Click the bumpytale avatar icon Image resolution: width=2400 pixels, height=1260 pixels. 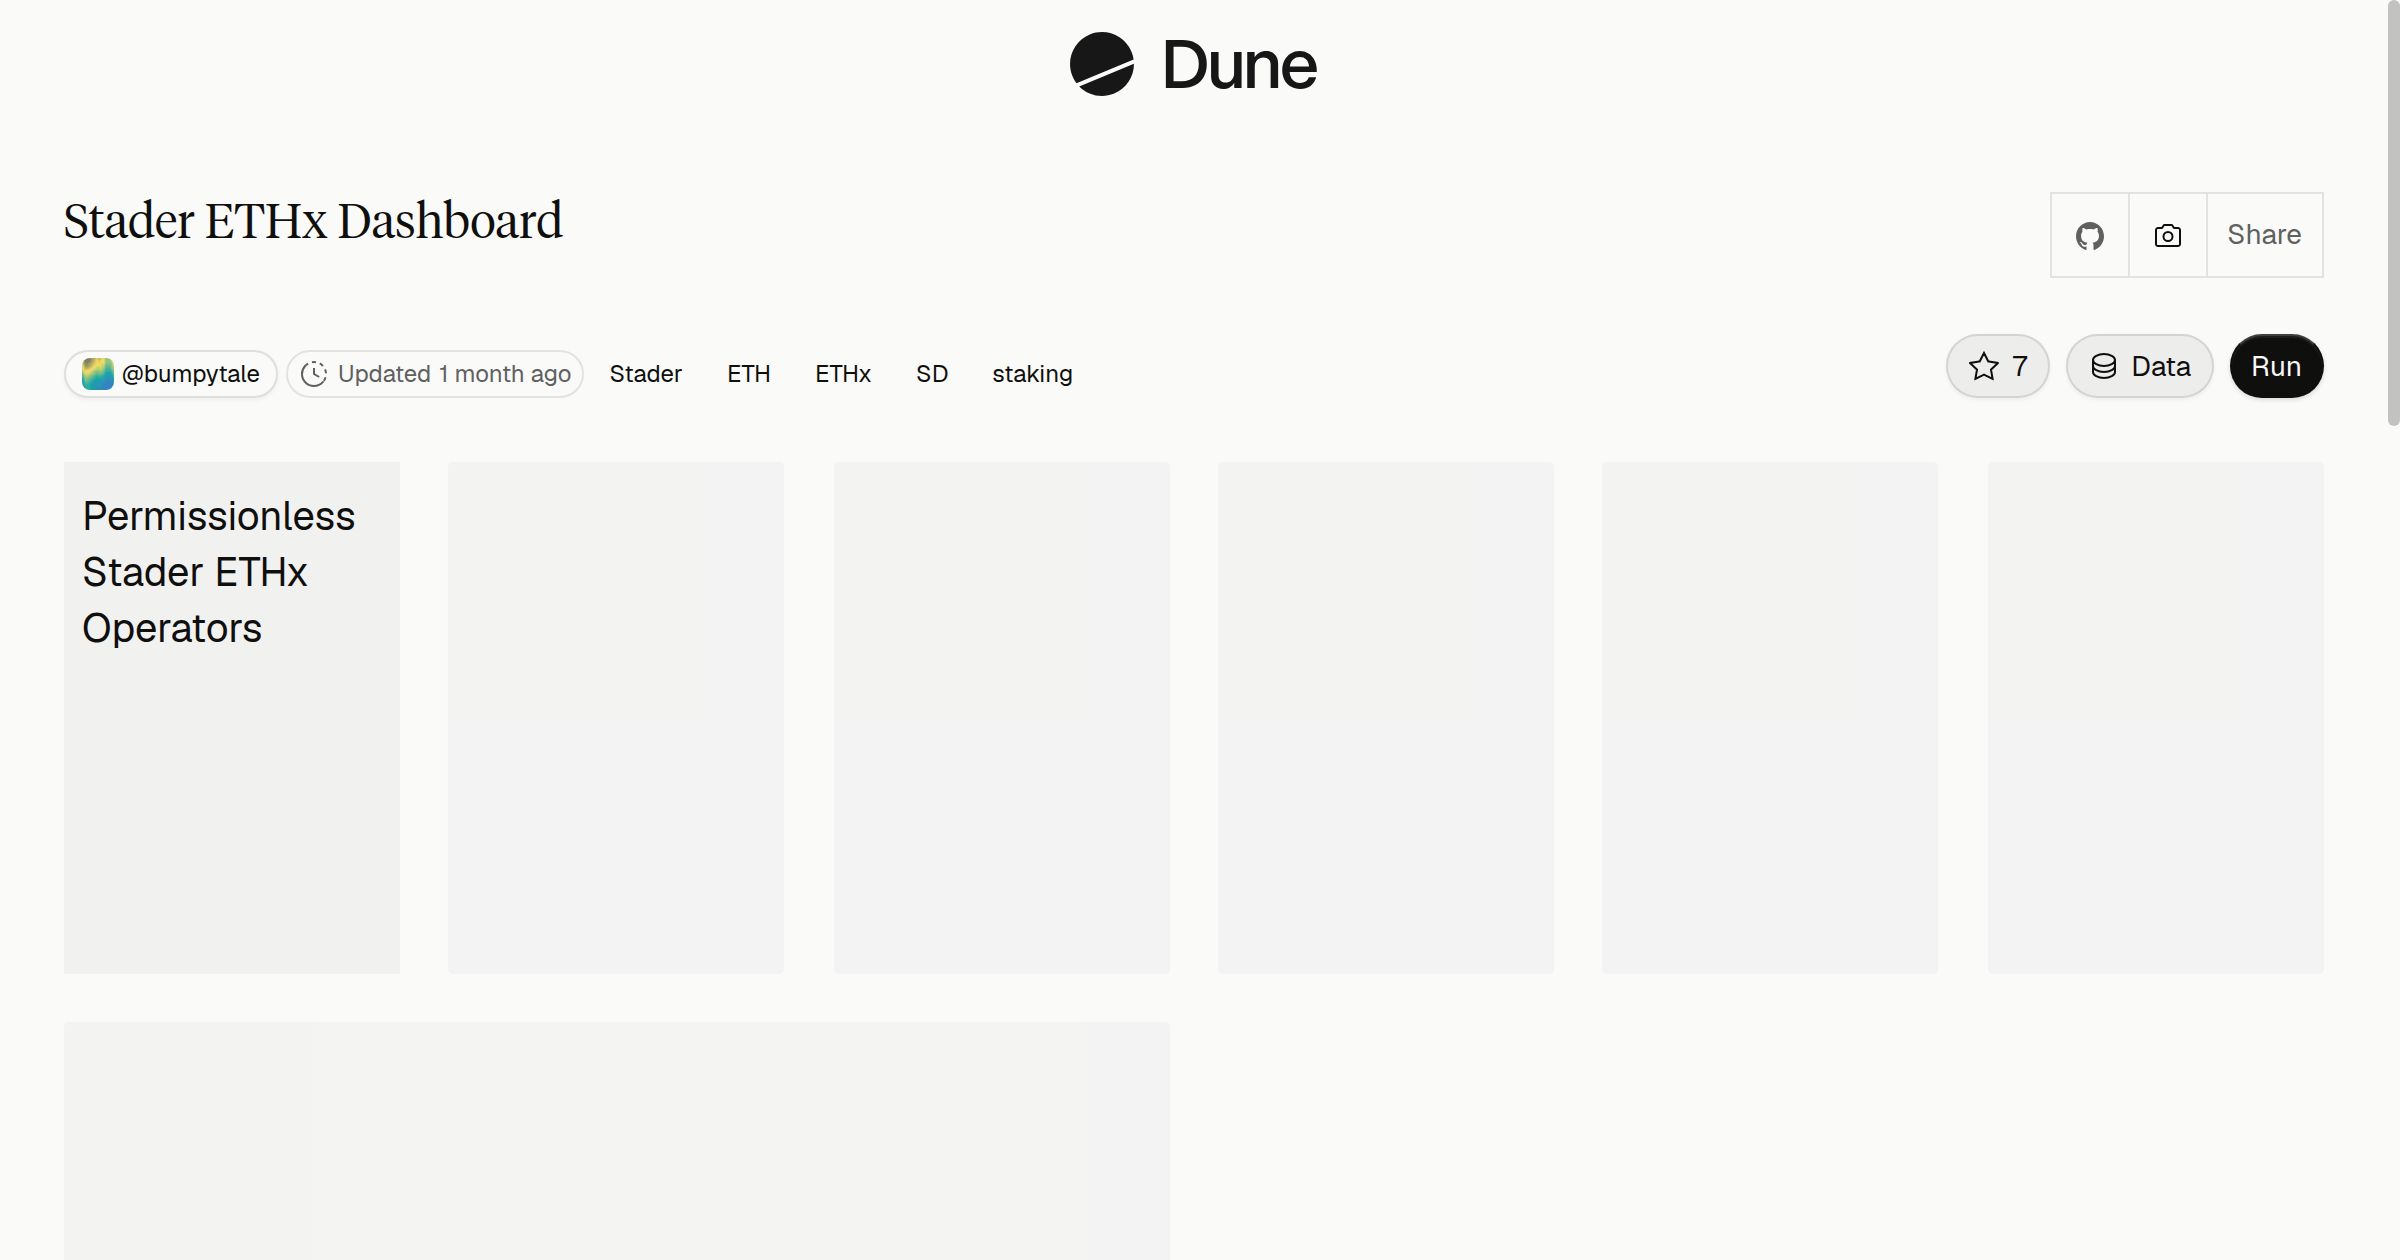point(97,374)
